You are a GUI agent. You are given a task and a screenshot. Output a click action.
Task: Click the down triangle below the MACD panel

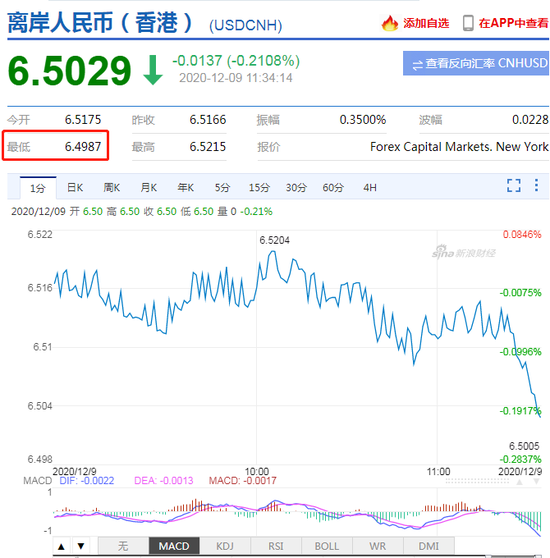click(81, 546)
